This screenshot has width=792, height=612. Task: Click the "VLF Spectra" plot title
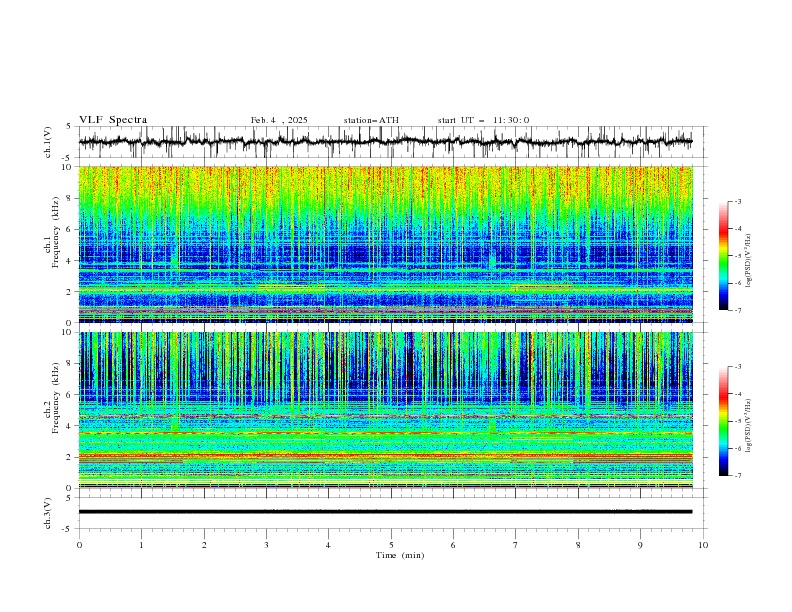click(113, 120)
